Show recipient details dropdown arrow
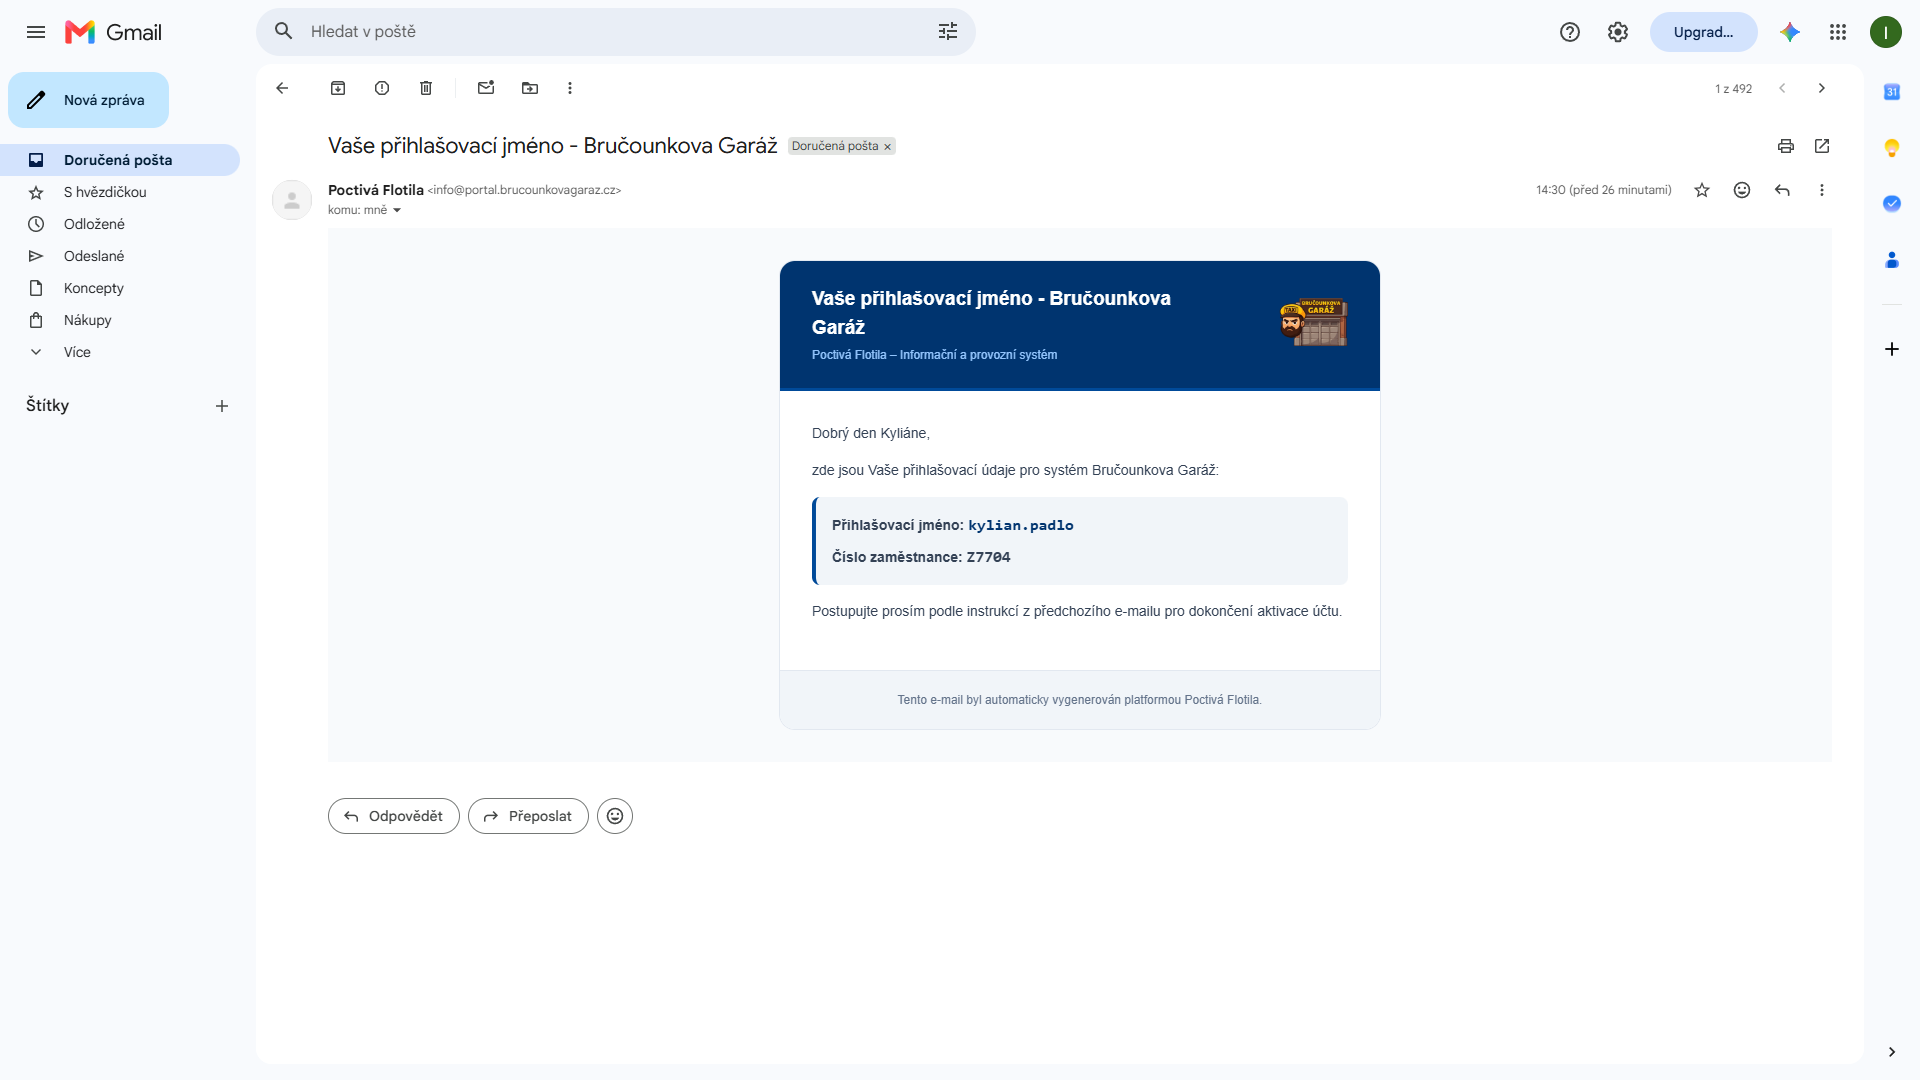 397,211
